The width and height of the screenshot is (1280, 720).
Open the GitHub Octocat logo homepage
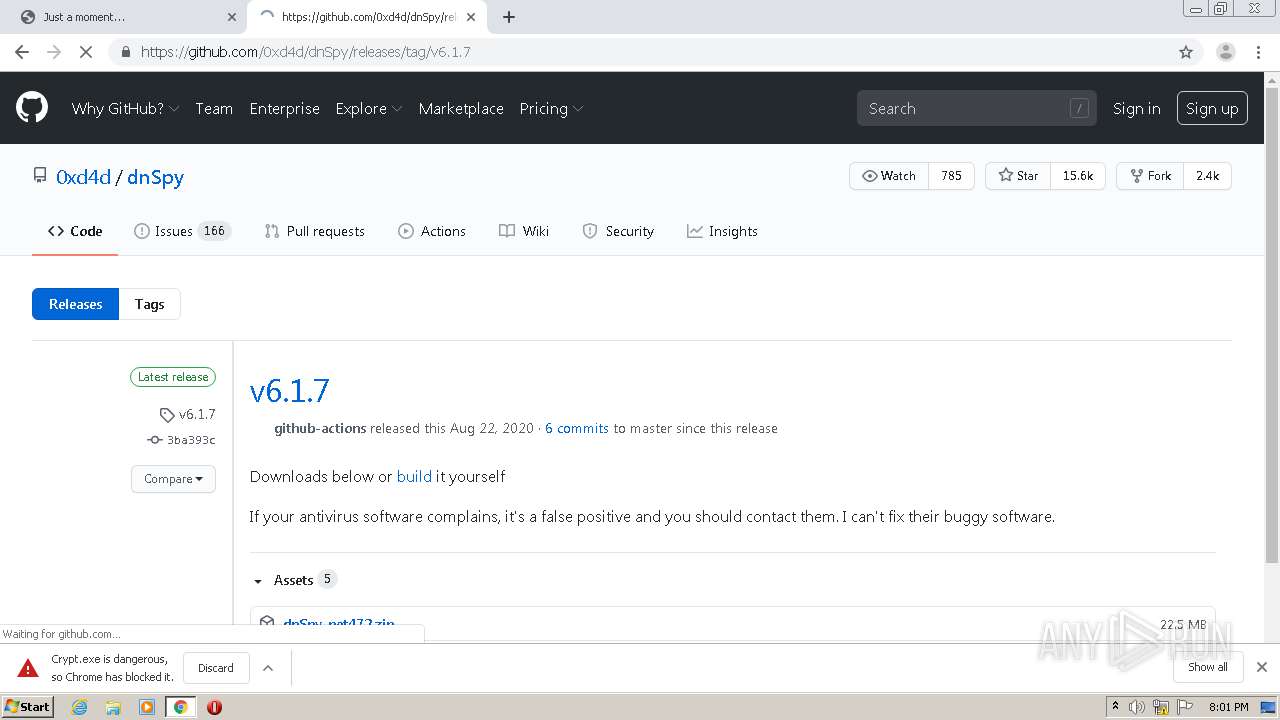[32, 108]
